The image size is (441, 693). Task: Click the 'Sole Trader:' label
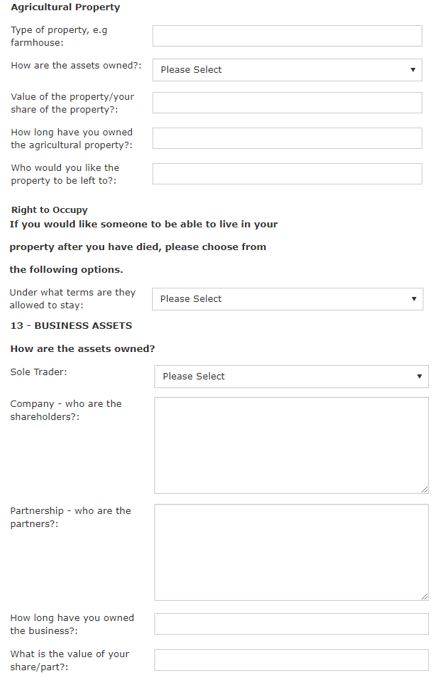(38, 372)
